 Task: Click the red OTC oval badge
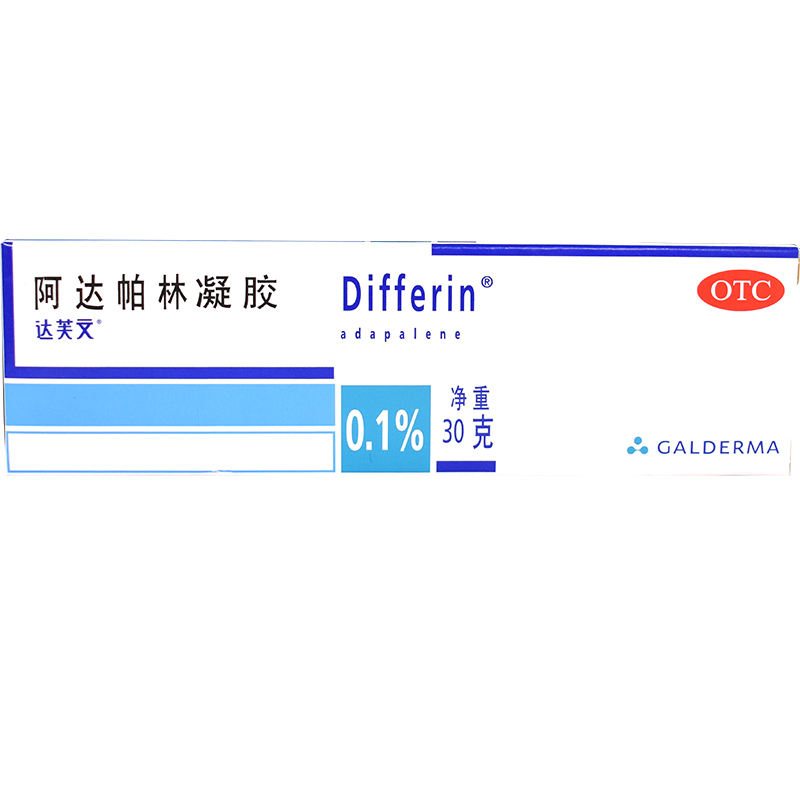742,290
